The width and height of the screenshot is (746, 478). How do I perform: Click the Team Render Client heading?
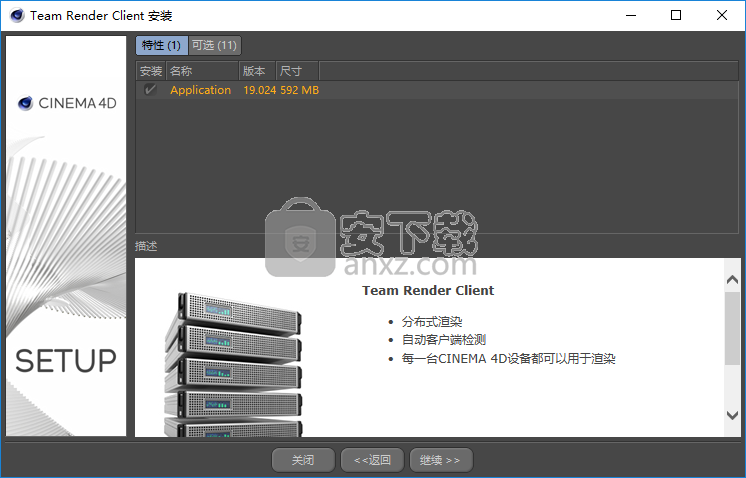pos(428,290)
